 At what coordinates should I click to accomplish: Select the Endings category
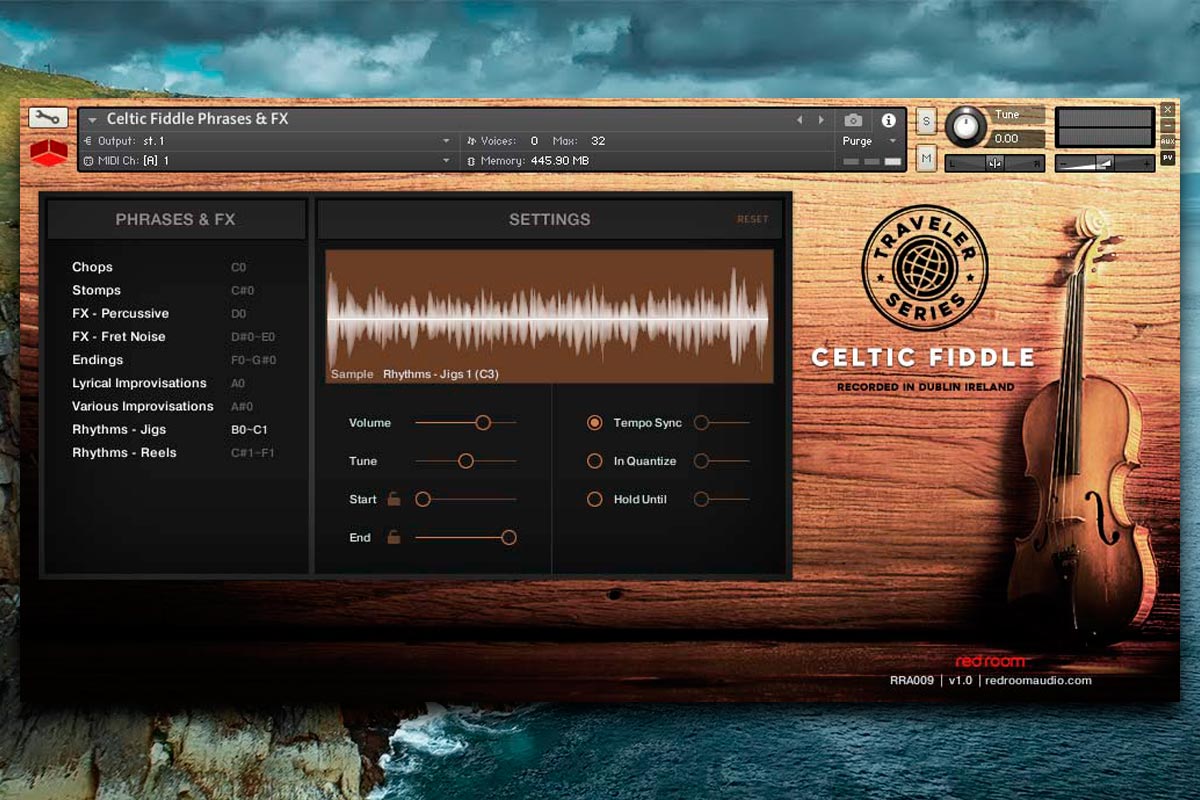[x=97, y=359]
